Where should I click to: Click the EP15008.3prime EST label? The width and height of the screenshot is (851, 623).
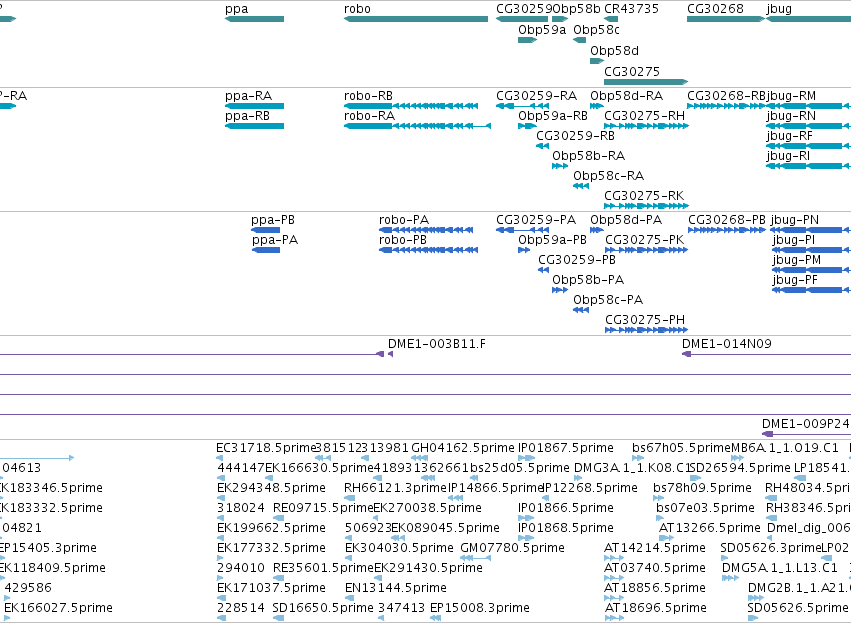point(480,608)
